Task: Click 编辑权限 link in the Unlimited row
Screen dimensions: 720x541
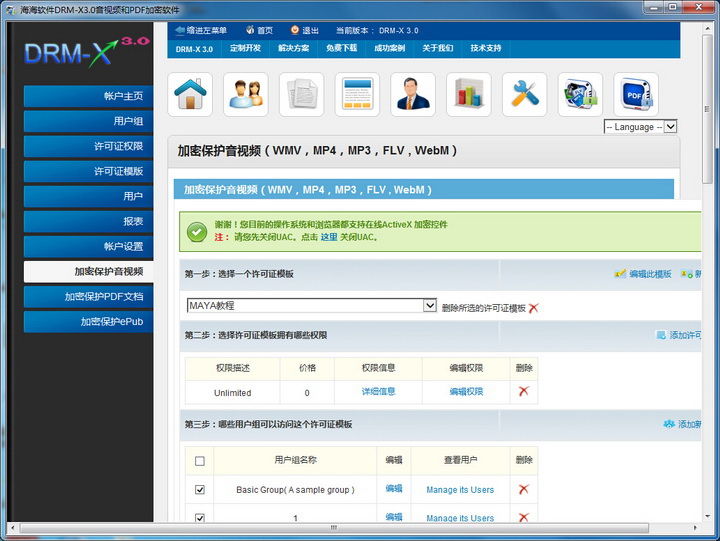Action: pos(466,391)
